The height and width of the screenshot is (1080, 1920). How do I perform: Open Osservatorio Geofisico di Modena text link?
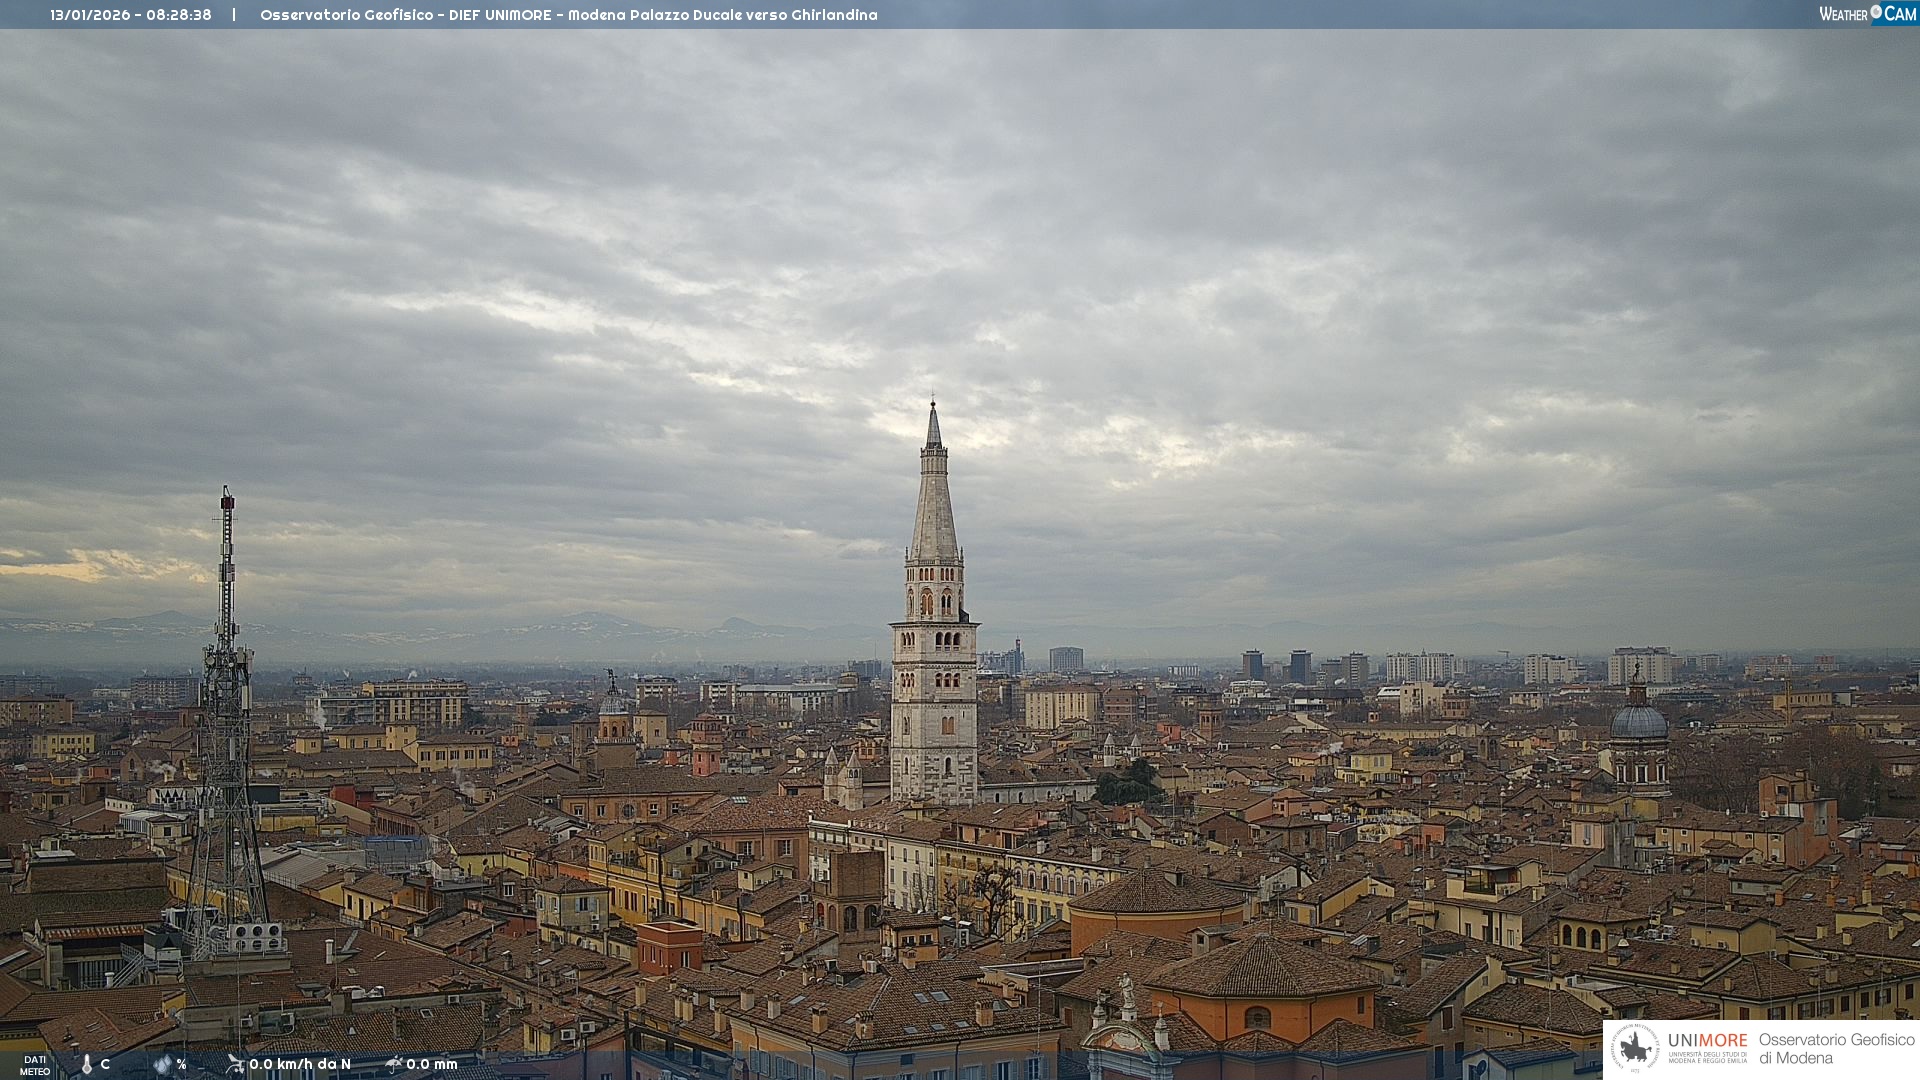(x=1836, y=1049)
